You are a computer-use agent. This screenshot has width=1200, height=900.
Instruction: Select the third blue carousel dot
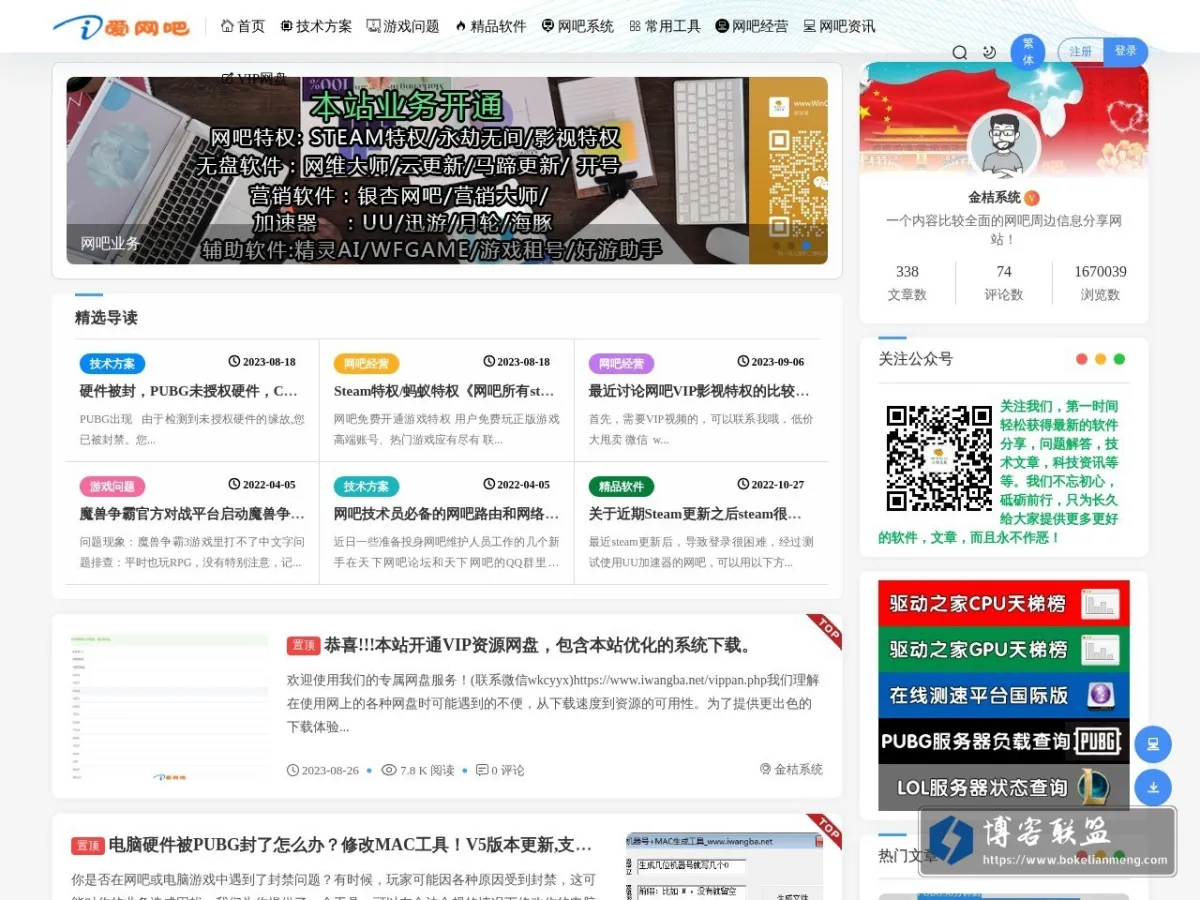click(x=807, y=245)
